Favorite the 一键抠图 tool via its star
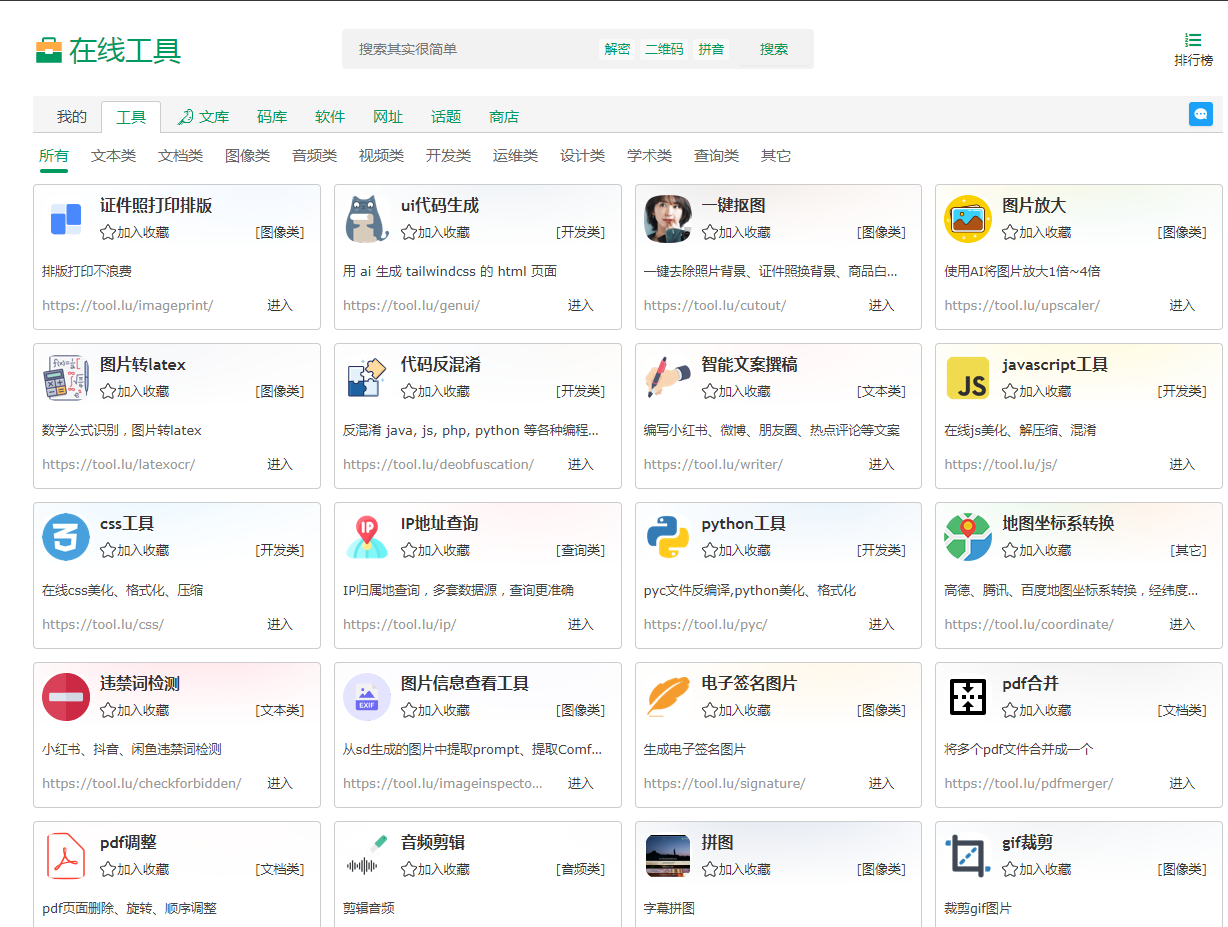 click(x=708, y=232)
